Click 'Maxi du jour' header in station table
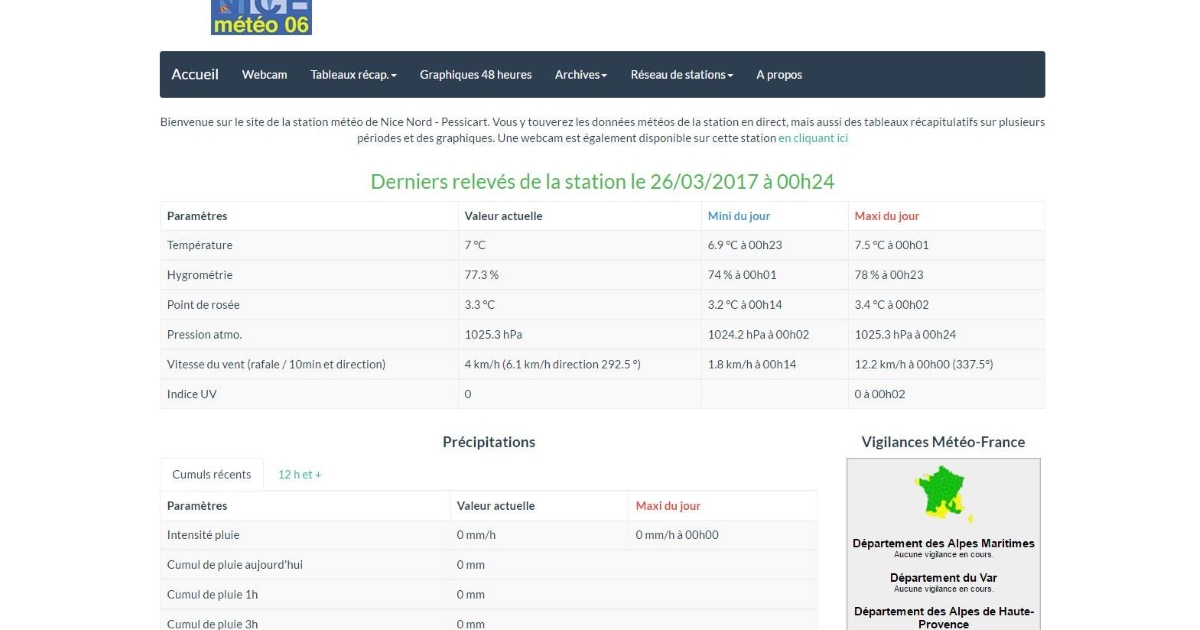The image size is (1200, 630). pos(886,216)
